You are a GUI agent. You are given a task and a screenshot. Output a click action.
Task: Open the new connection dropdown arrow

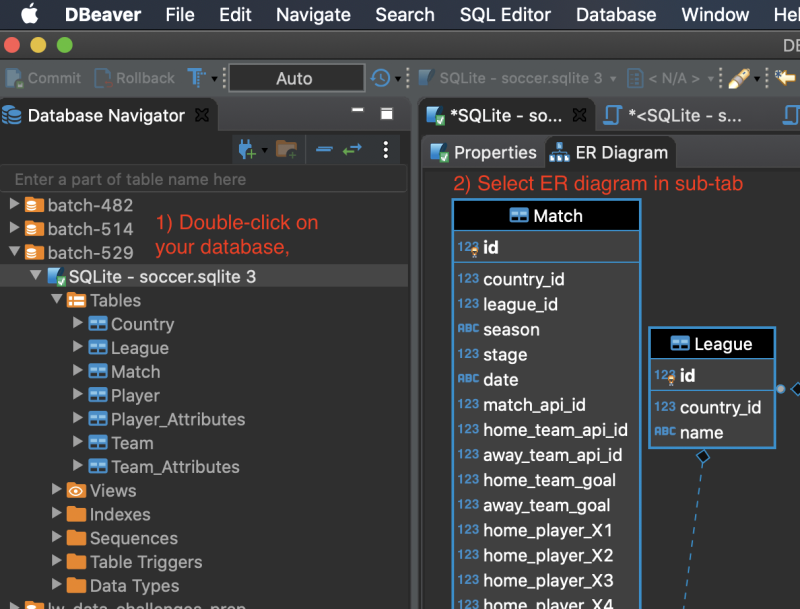tap(264, 150)
